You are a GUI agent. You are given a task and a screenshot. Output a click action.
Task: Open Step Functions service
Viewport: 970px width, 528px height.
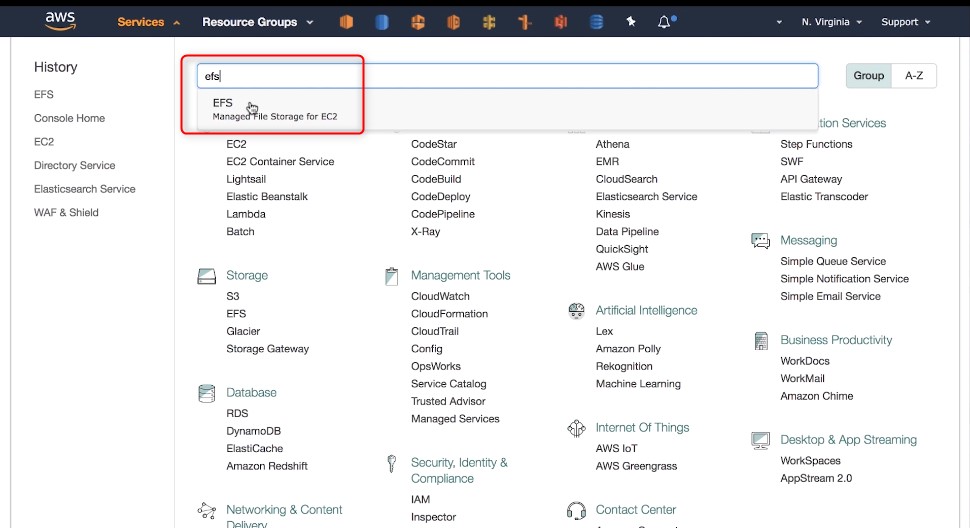click(x=816, y=144)
